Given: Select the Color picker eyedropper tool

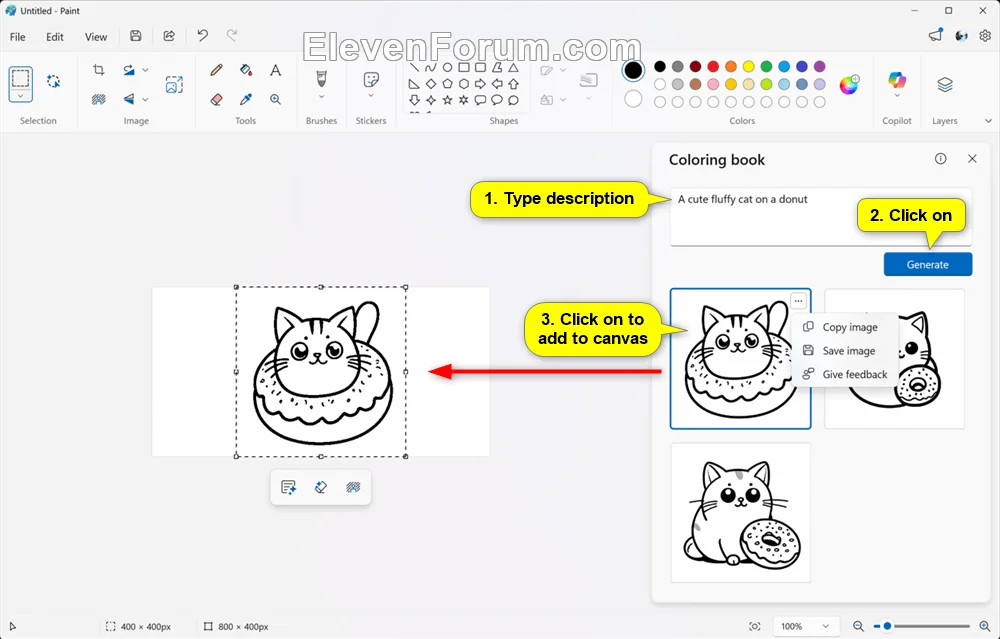Looking at the screenshot, I should click(246, 99).
